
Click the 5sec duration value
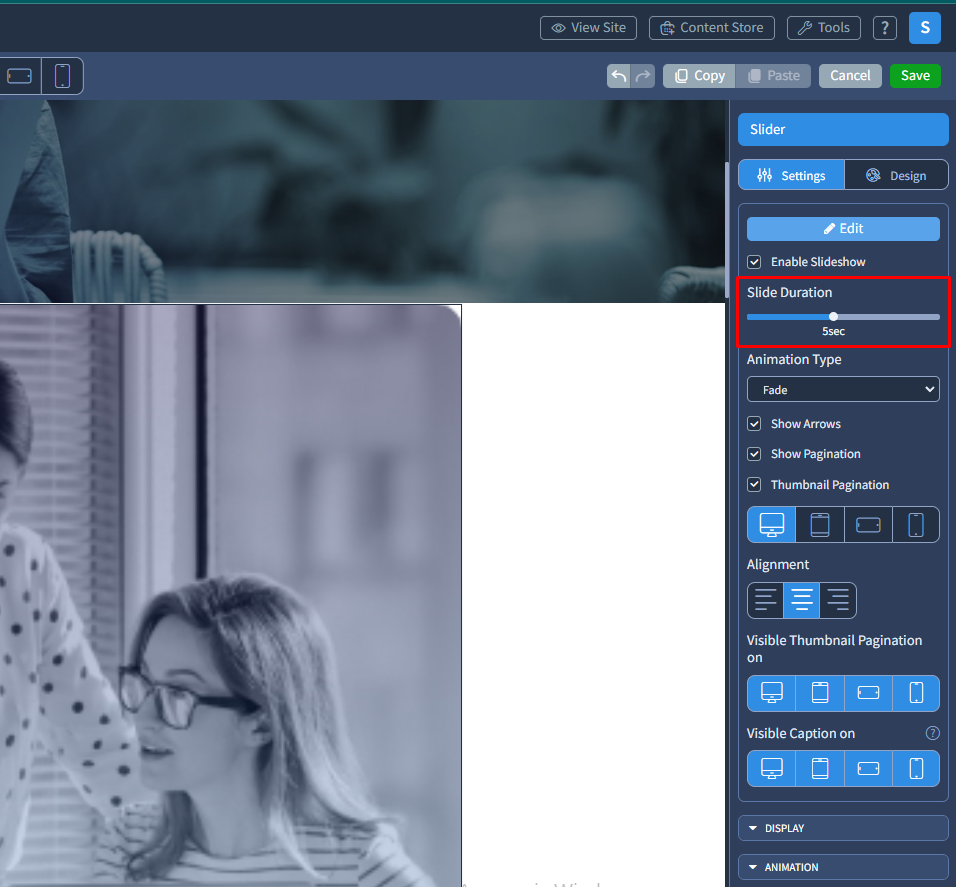click(x=833, y=331)
